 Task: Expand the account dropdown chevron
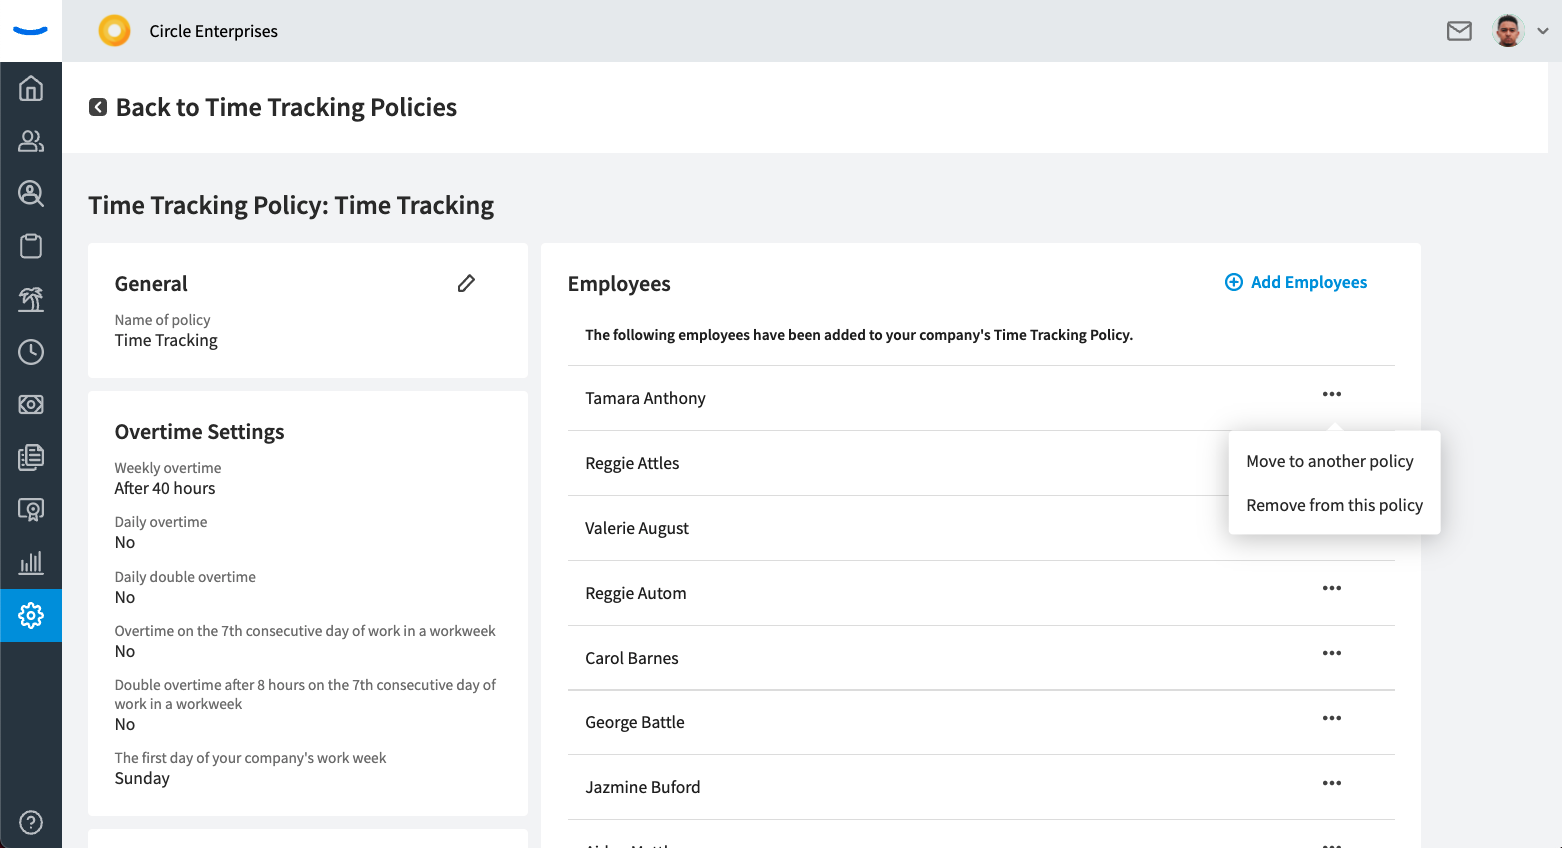pos(1542,31)
